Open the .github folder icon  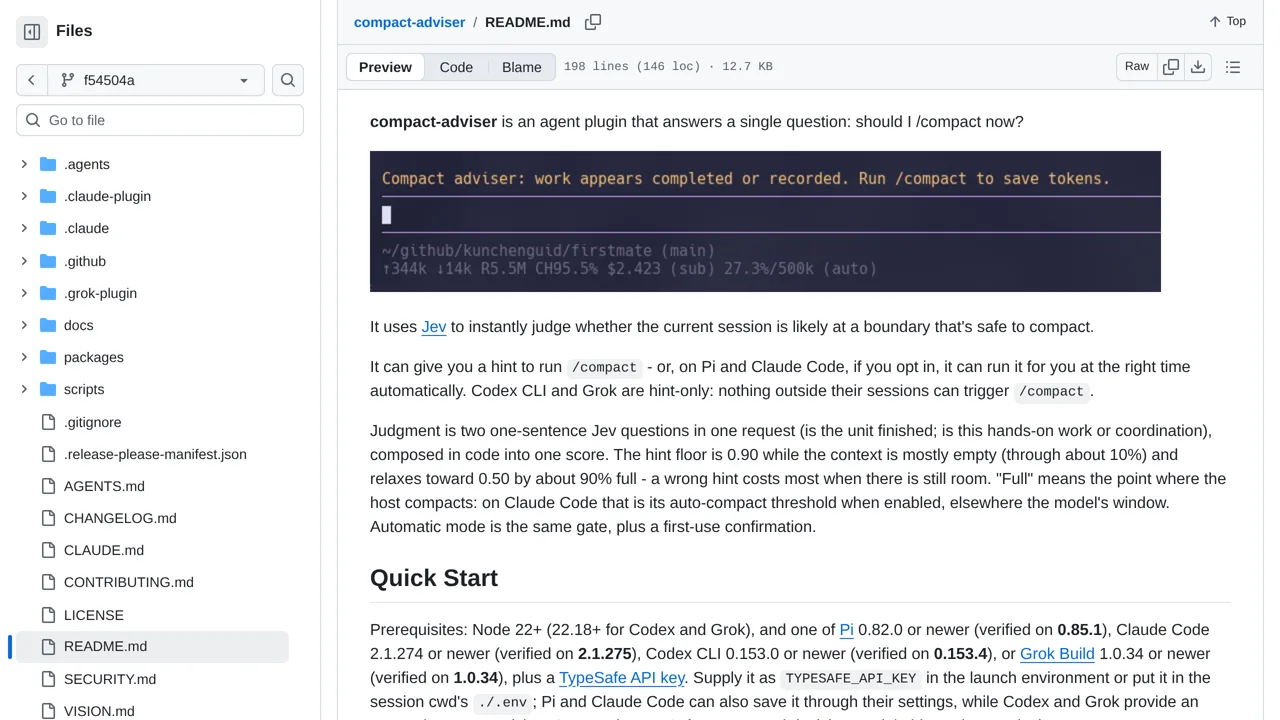[x=48, y=261]
